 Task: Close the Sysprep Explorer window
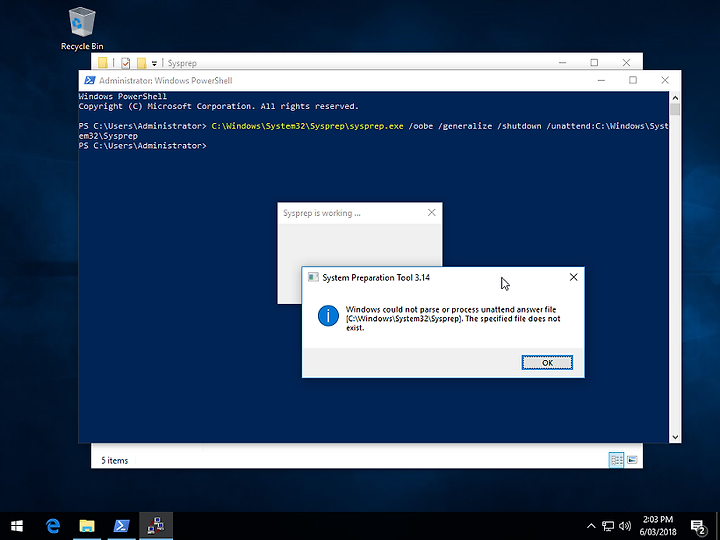pos(626,62)
